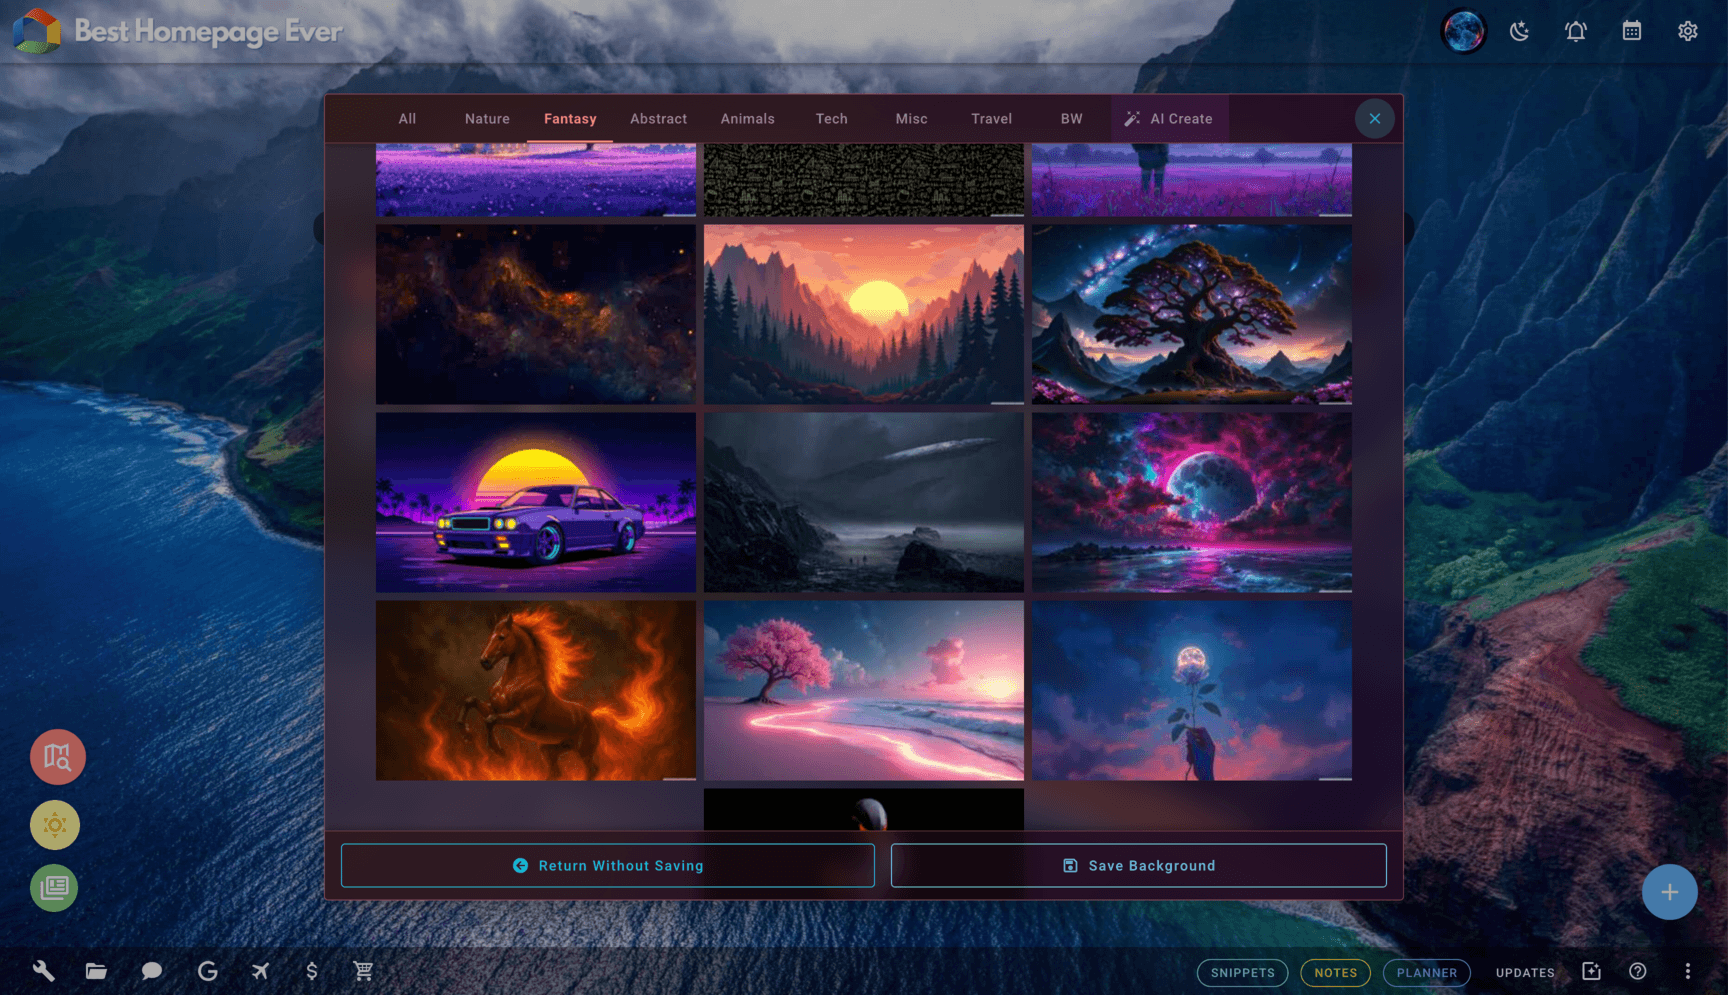Open the finance dollar icon

(311, 971)
